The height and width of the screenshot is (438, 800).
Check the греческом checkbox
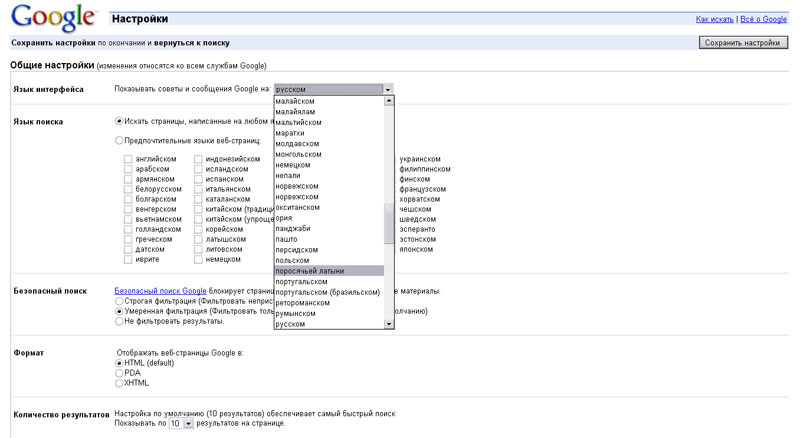point(128,239)
